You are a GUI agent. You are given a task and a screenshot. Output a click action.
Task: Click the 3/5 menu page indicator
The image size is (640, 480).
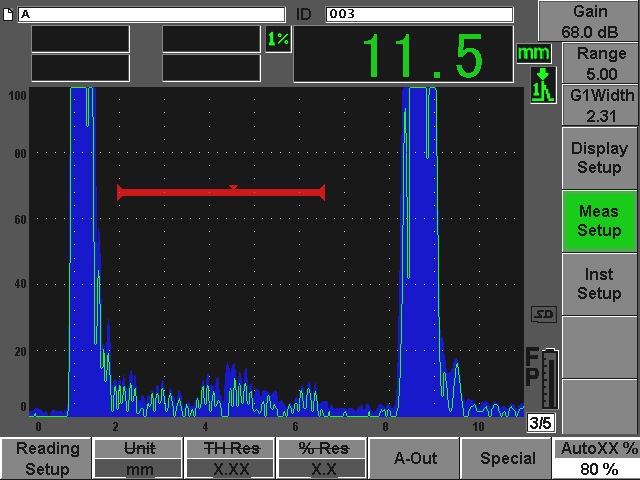pos(540,423)
